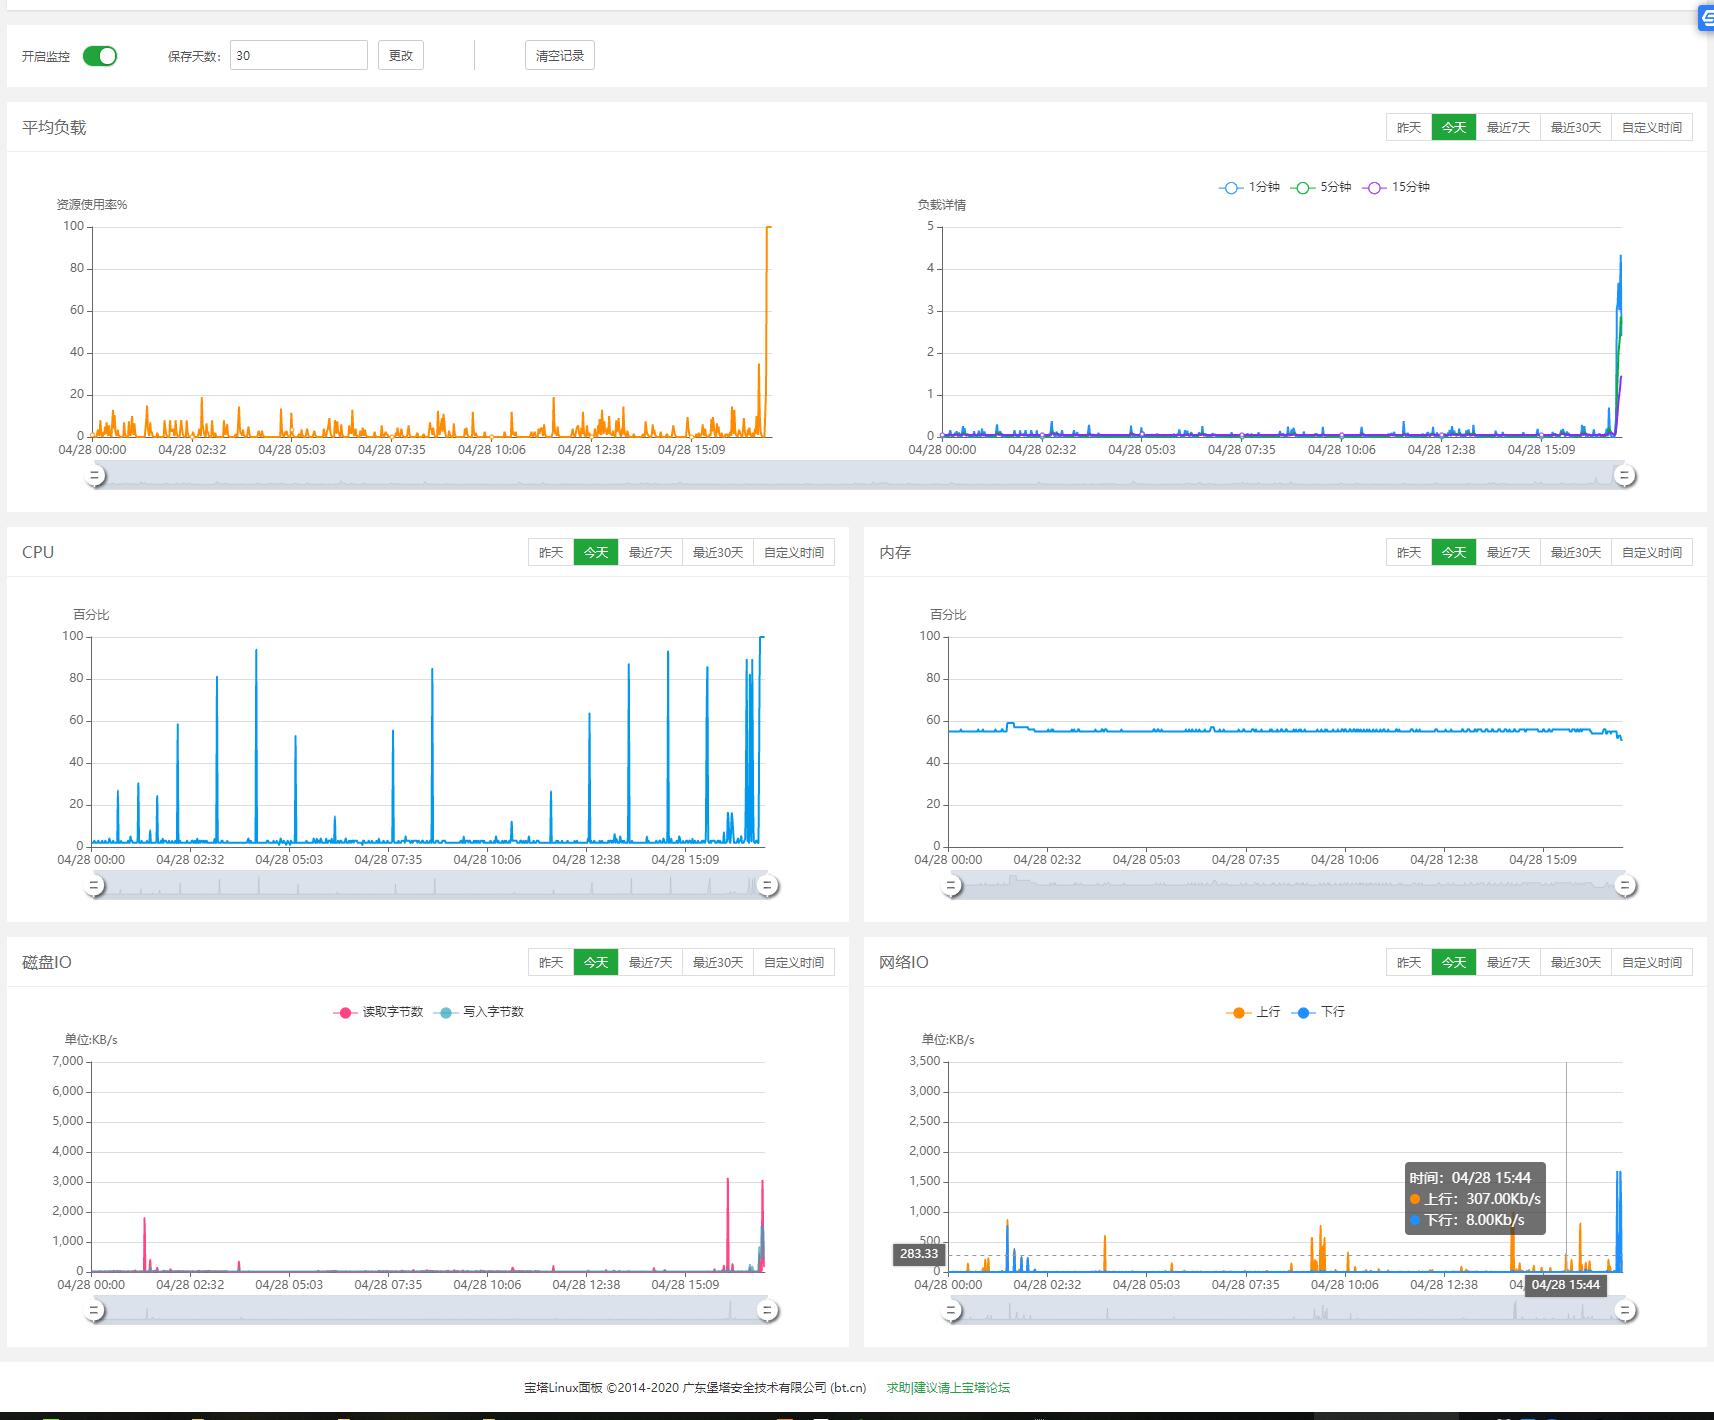1714x1420 pixels.
Task: Click the 清空记录 button
Action: pos(559,56)
